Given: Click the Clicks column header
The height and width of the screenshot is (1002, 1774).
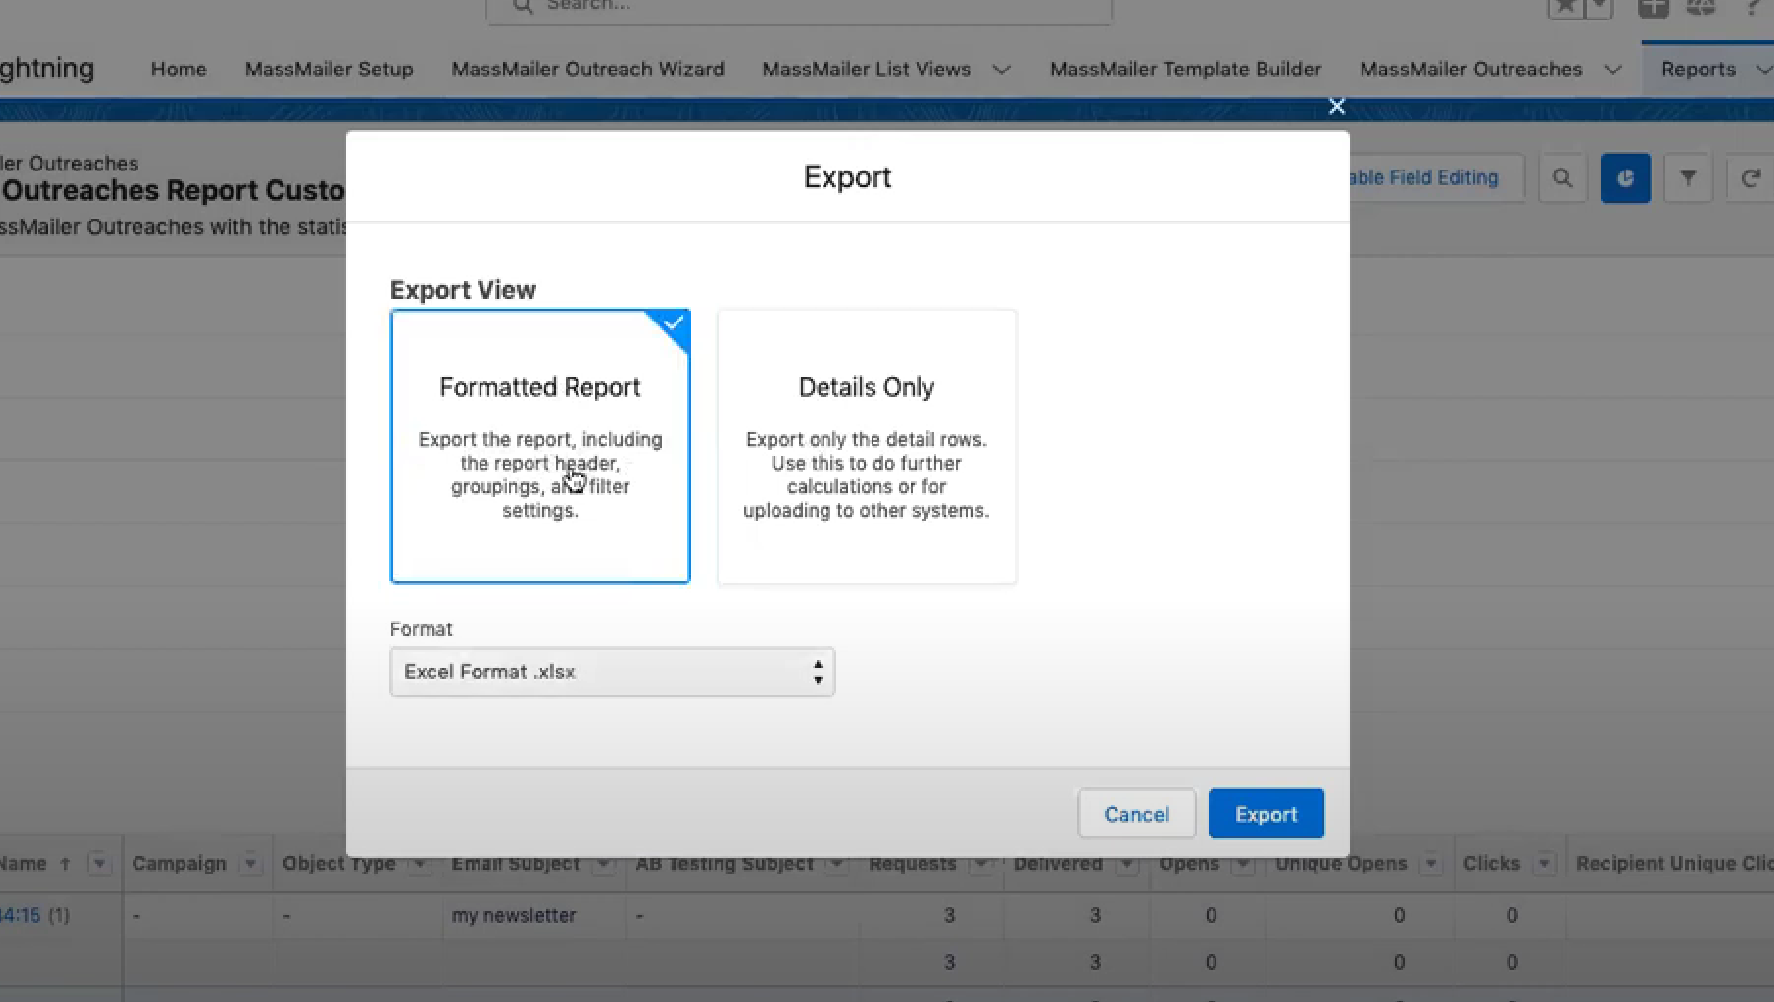Looking at the screenshot, I should point(1491,863).
